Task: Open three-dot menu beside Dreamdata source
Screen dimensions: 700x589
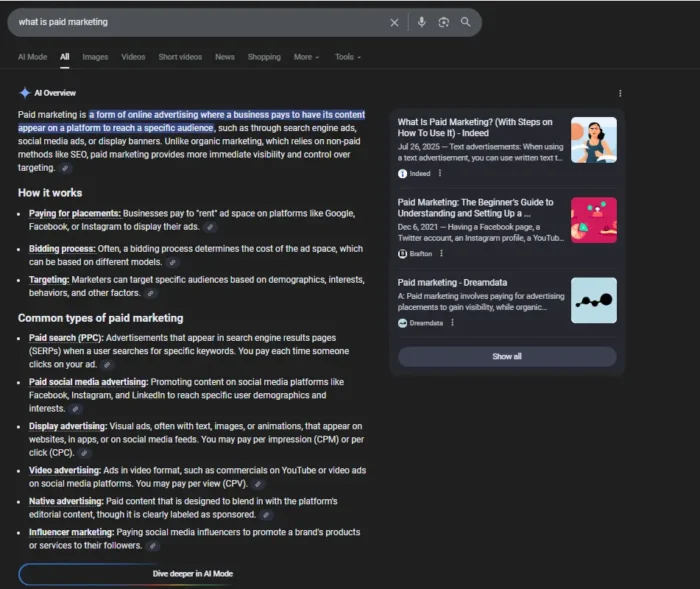Action: point(453,323)
